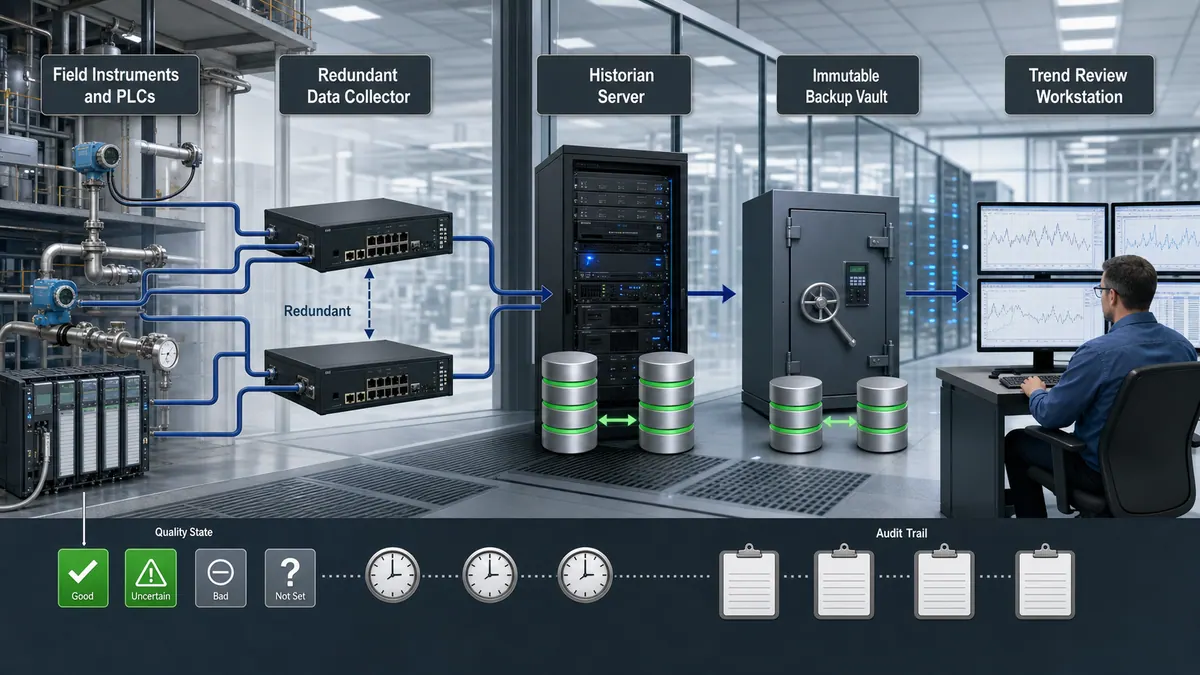This screenshot has height=675, width=1200.
Task: Click green sync arrow between Historian databases
Action: coord(618,421)
